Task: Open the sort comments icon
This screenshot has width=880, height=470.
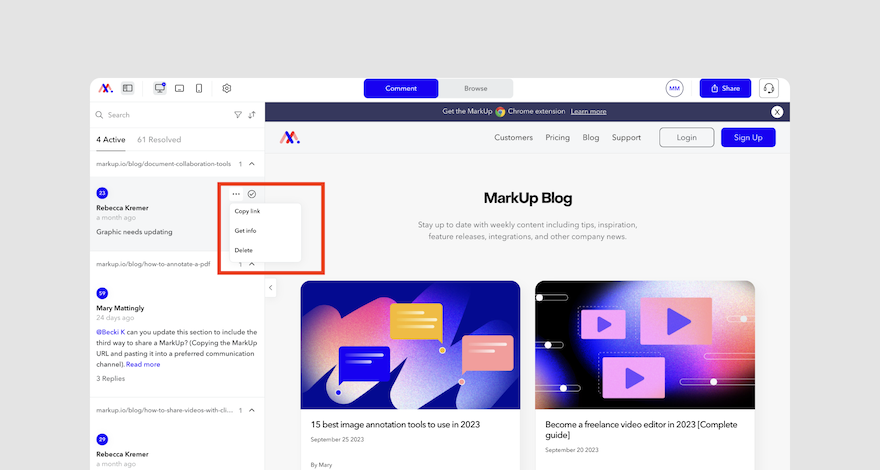Action: [252, 115]
